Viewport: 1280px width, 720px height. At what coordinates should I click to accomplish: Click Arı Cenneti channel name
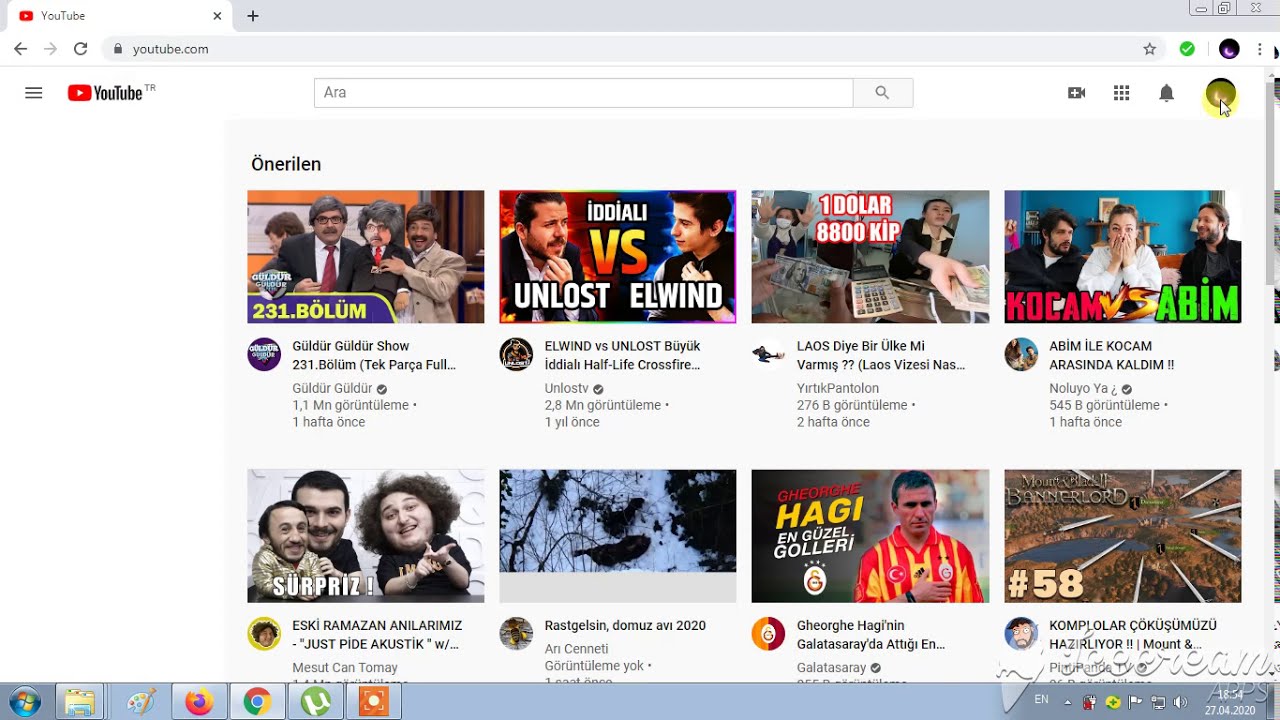[x=576, y=649]
